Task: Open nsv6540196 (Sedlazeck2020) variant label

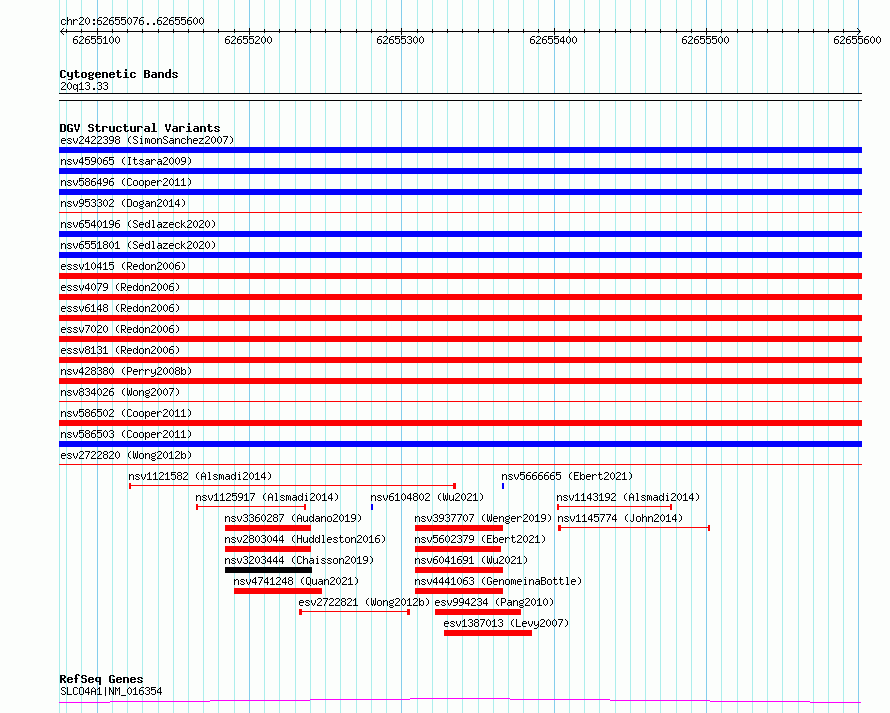Action: pos(138,224)
